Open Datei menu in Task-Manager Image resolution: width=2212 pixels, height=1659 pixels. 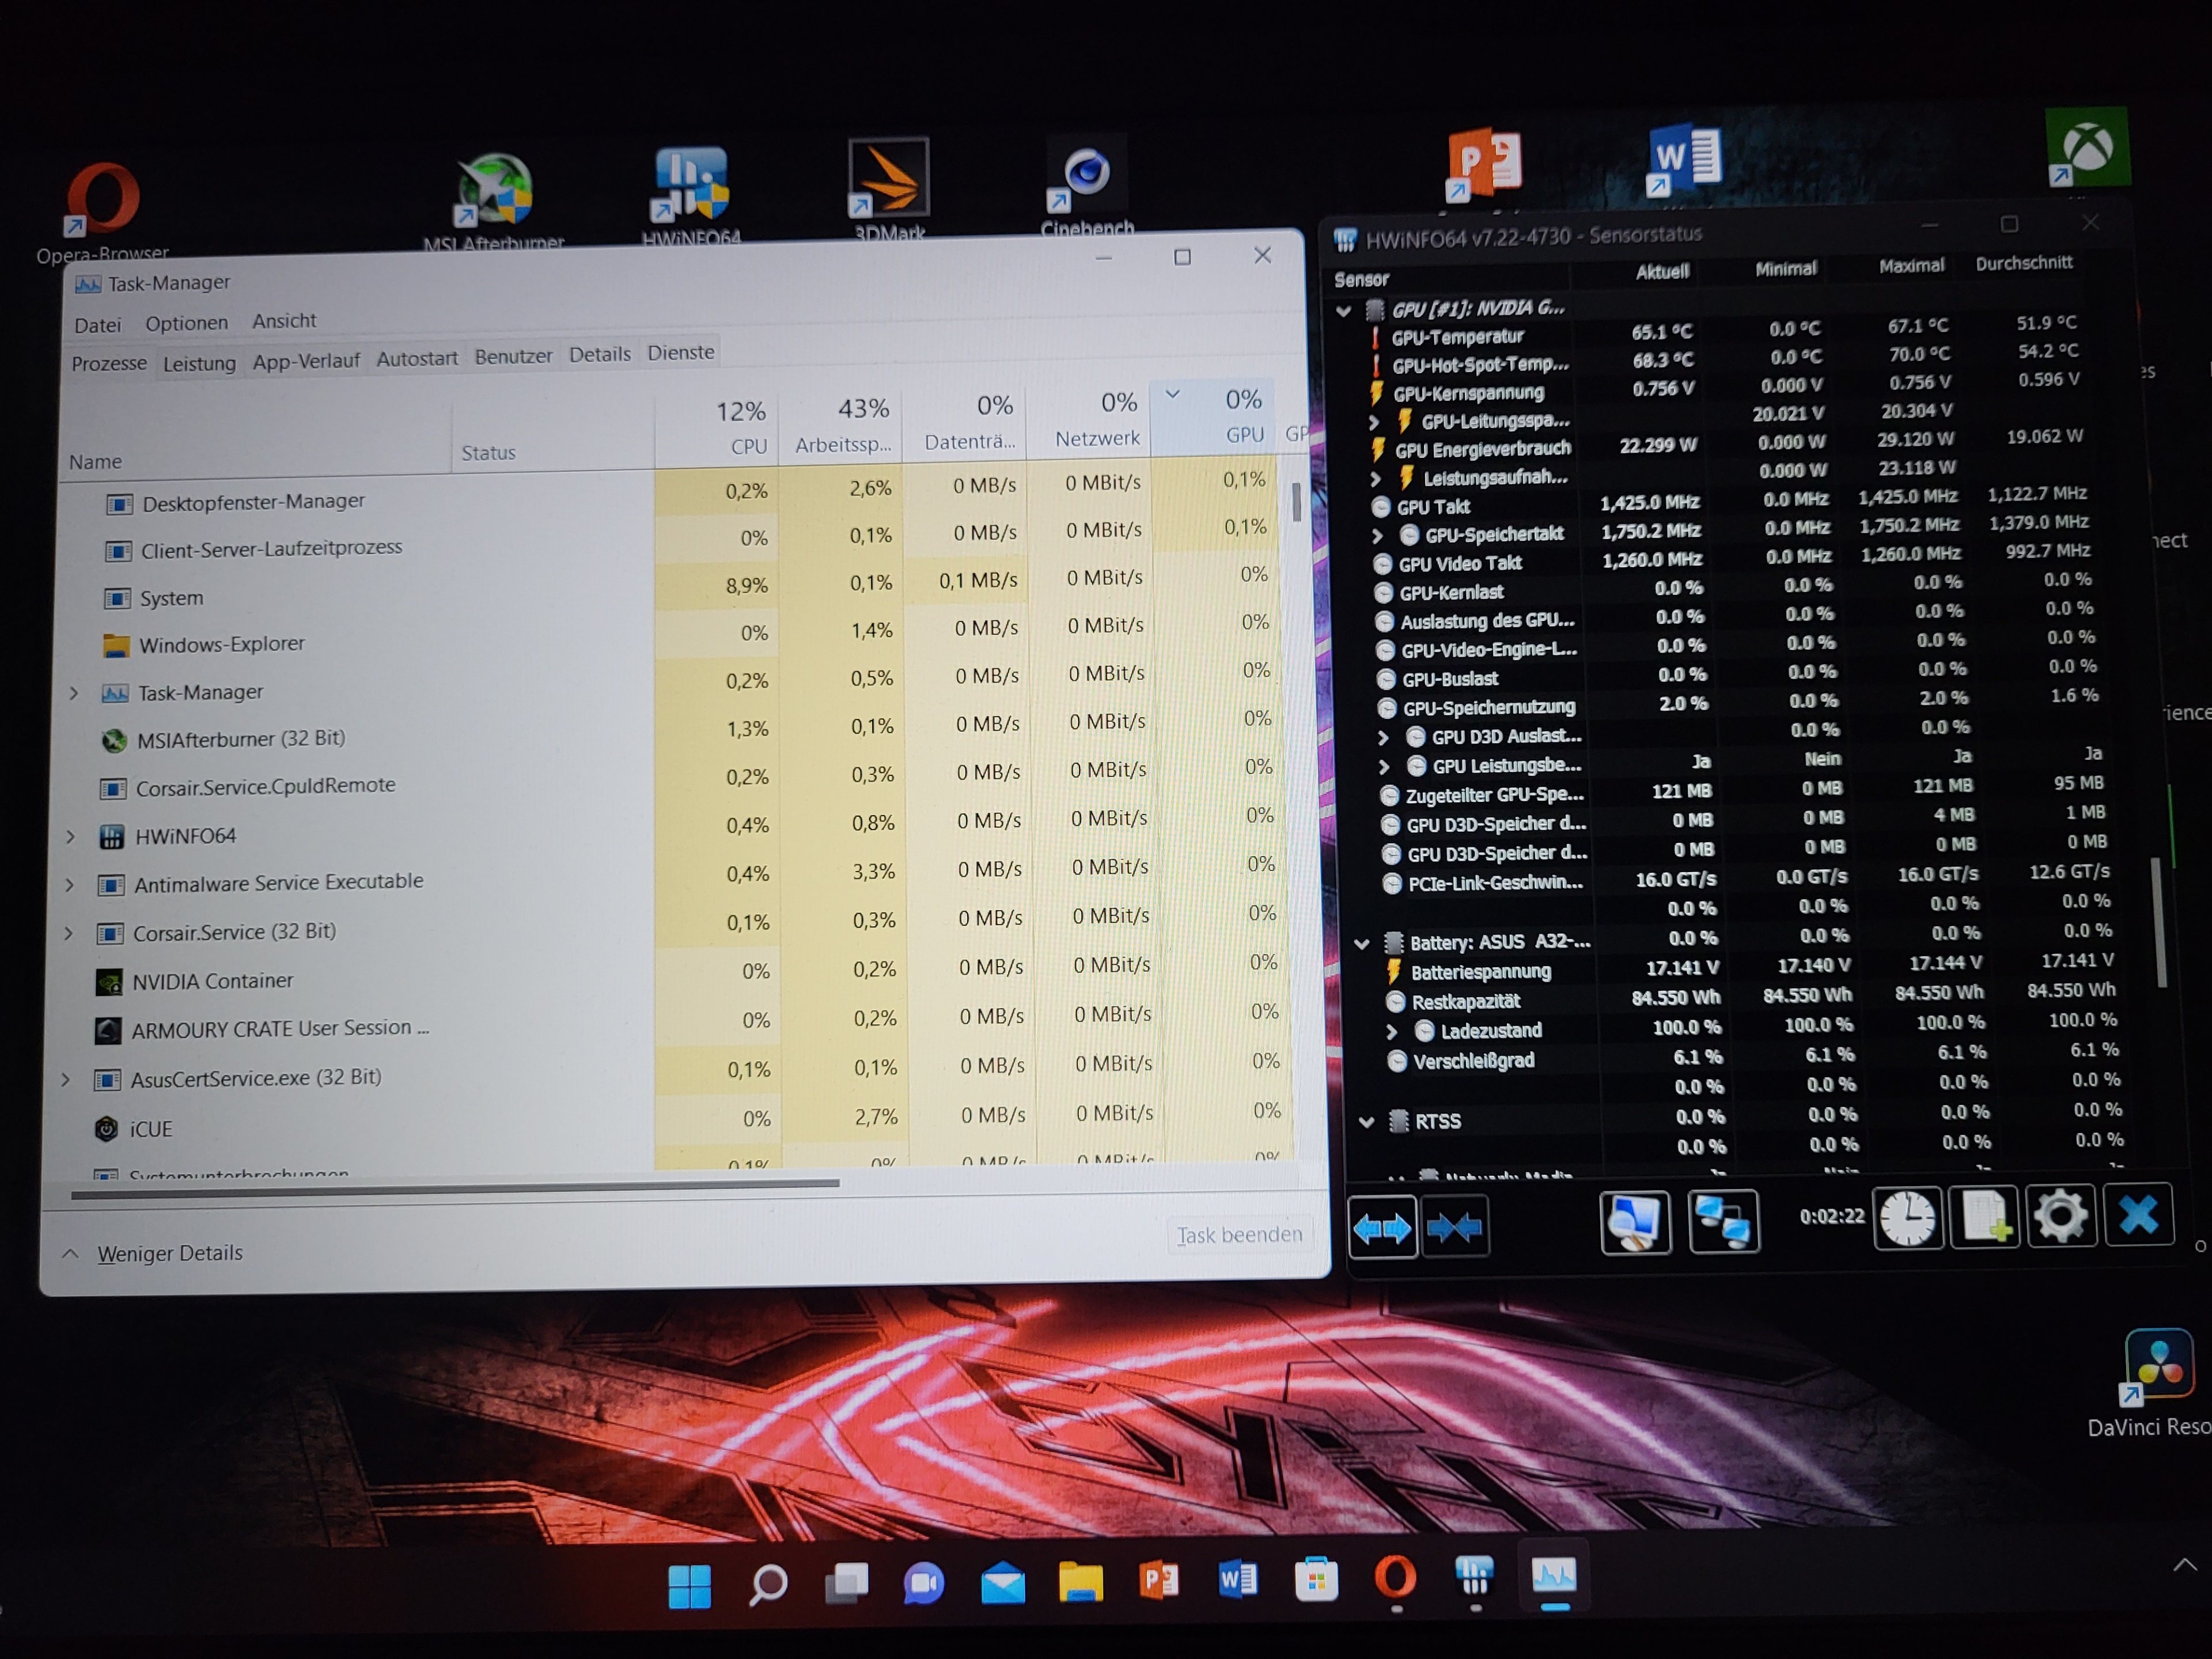click(97, 325)
